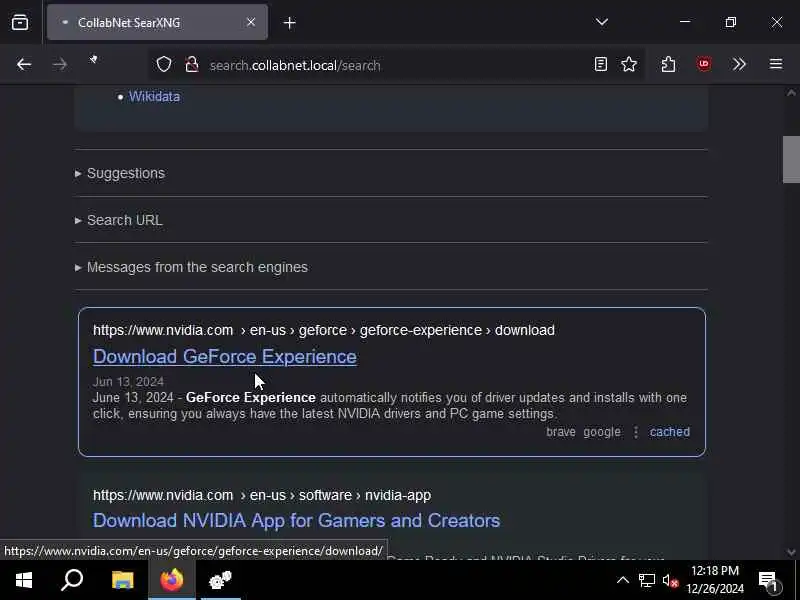Click the forward navigation arrow
Image resolution: width=800 pixels, height=600 pixels.
coord(60,64)
